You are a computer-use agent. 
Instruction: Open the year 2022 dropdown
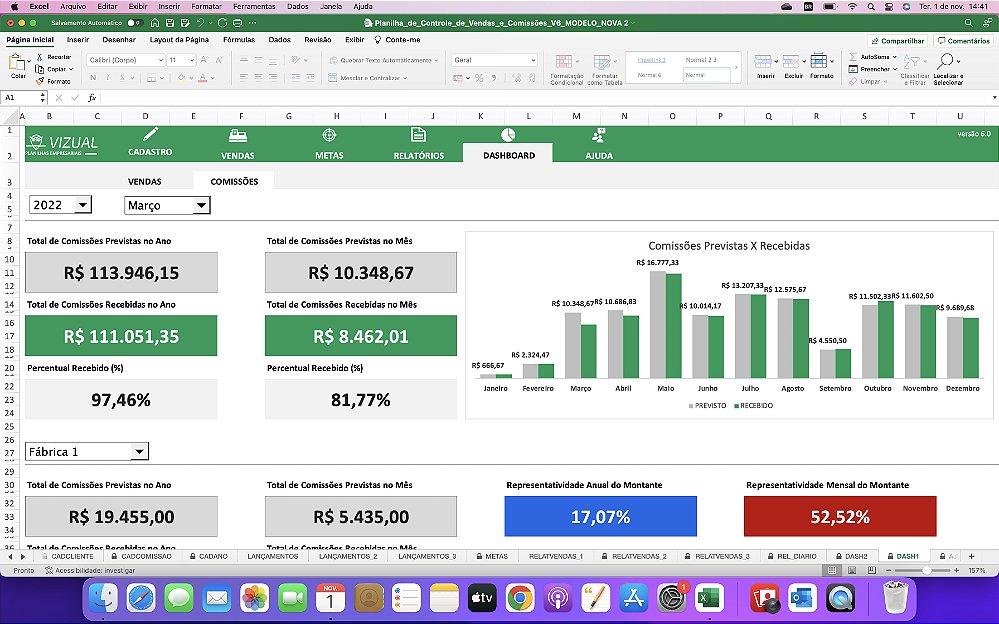pyautogui.click(x=85, y=204)
